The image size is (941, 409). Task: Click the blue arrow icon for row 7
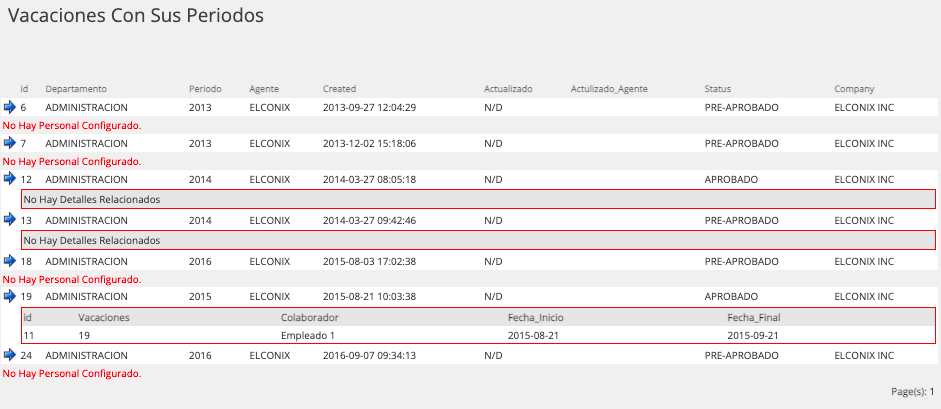pos(9,143)
